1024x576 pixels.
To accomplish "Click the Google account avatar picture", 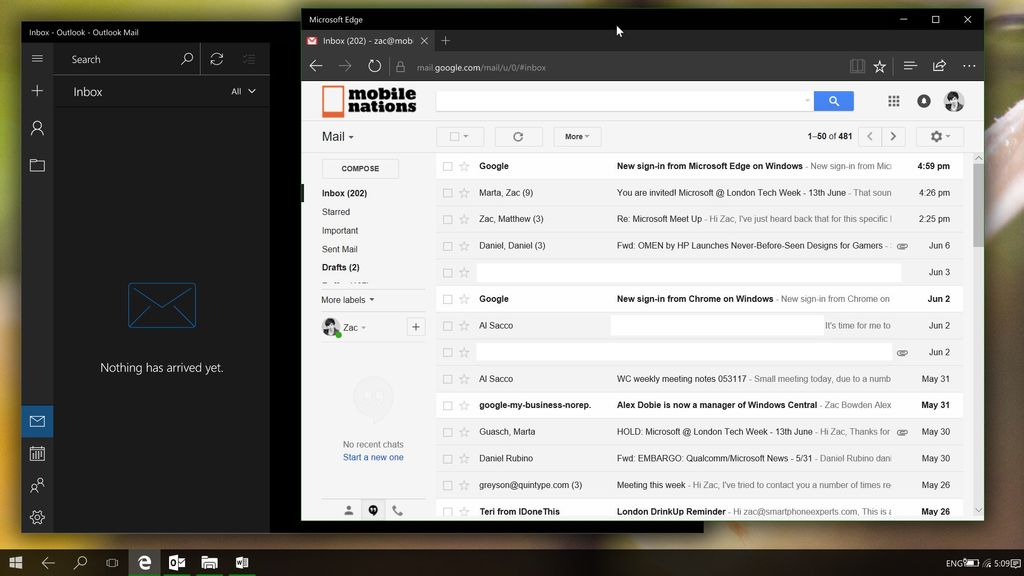I will [953, 100].
